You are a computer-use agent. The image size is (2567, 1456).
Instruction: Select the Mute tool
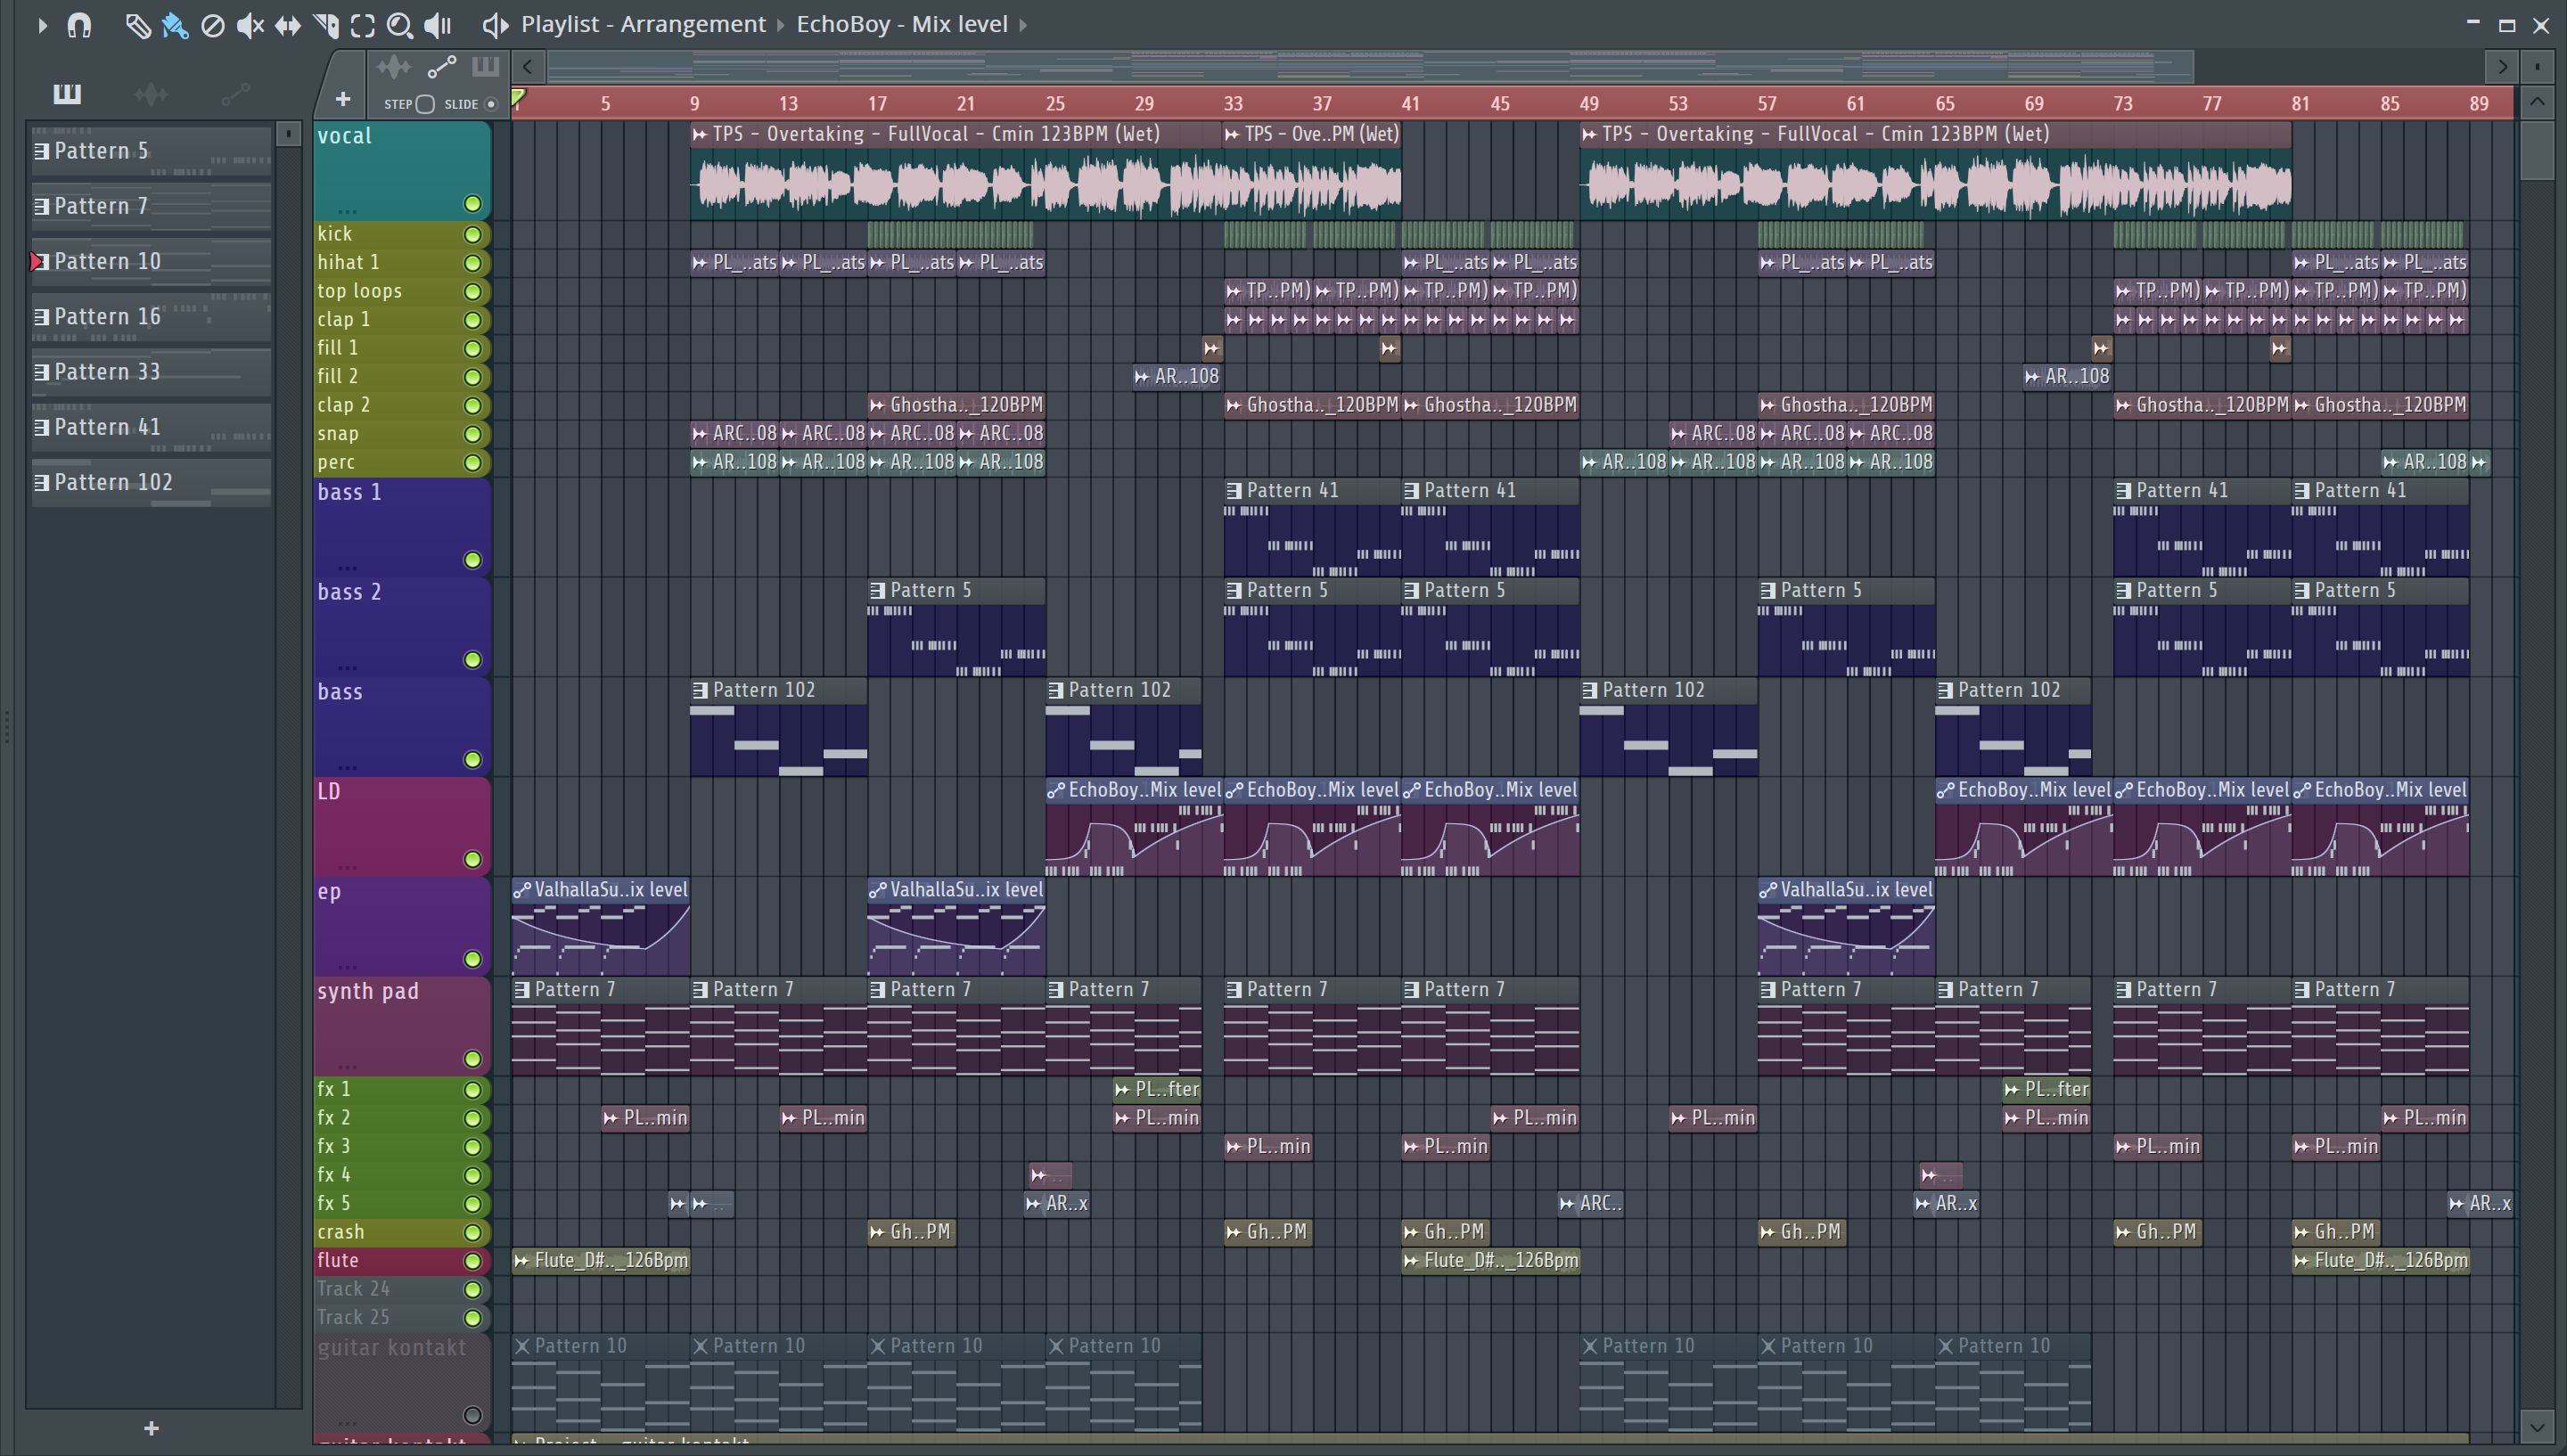[x=250, y=25]
